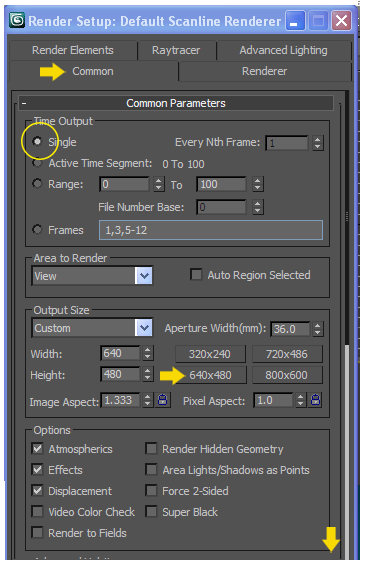Set output size to 320x240 preset
Image resolution: width=365 pixels, height=566 pixels.
pos(210,354)
